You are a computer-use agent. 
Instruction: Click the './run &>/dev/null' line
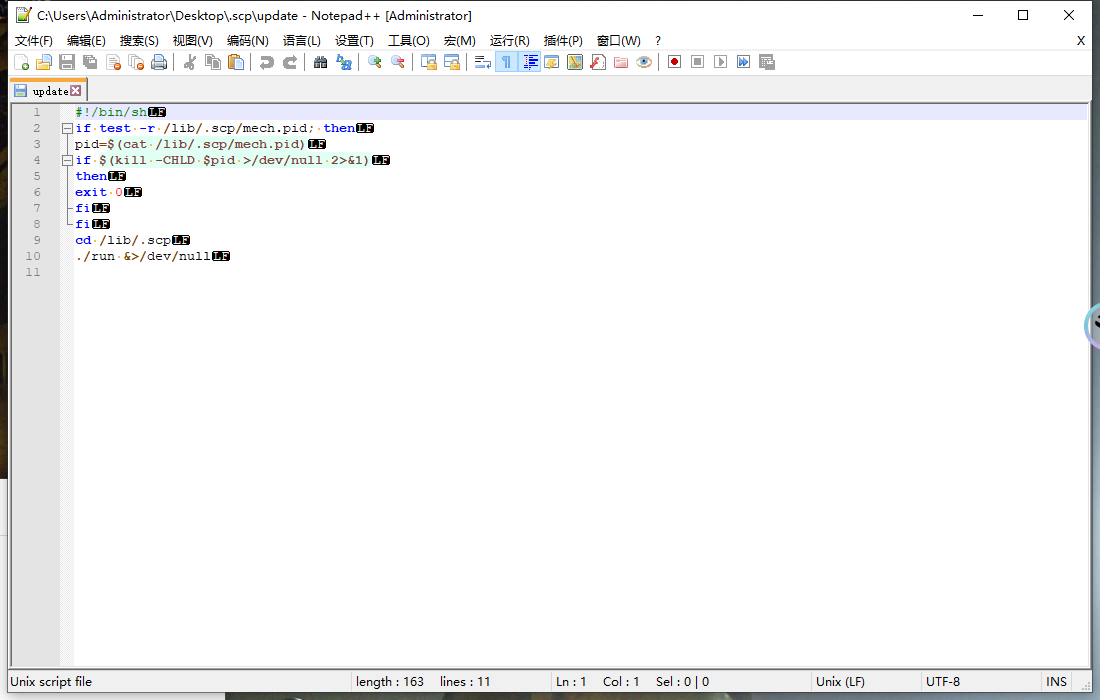pyautogui.click(x=143, y=257)
